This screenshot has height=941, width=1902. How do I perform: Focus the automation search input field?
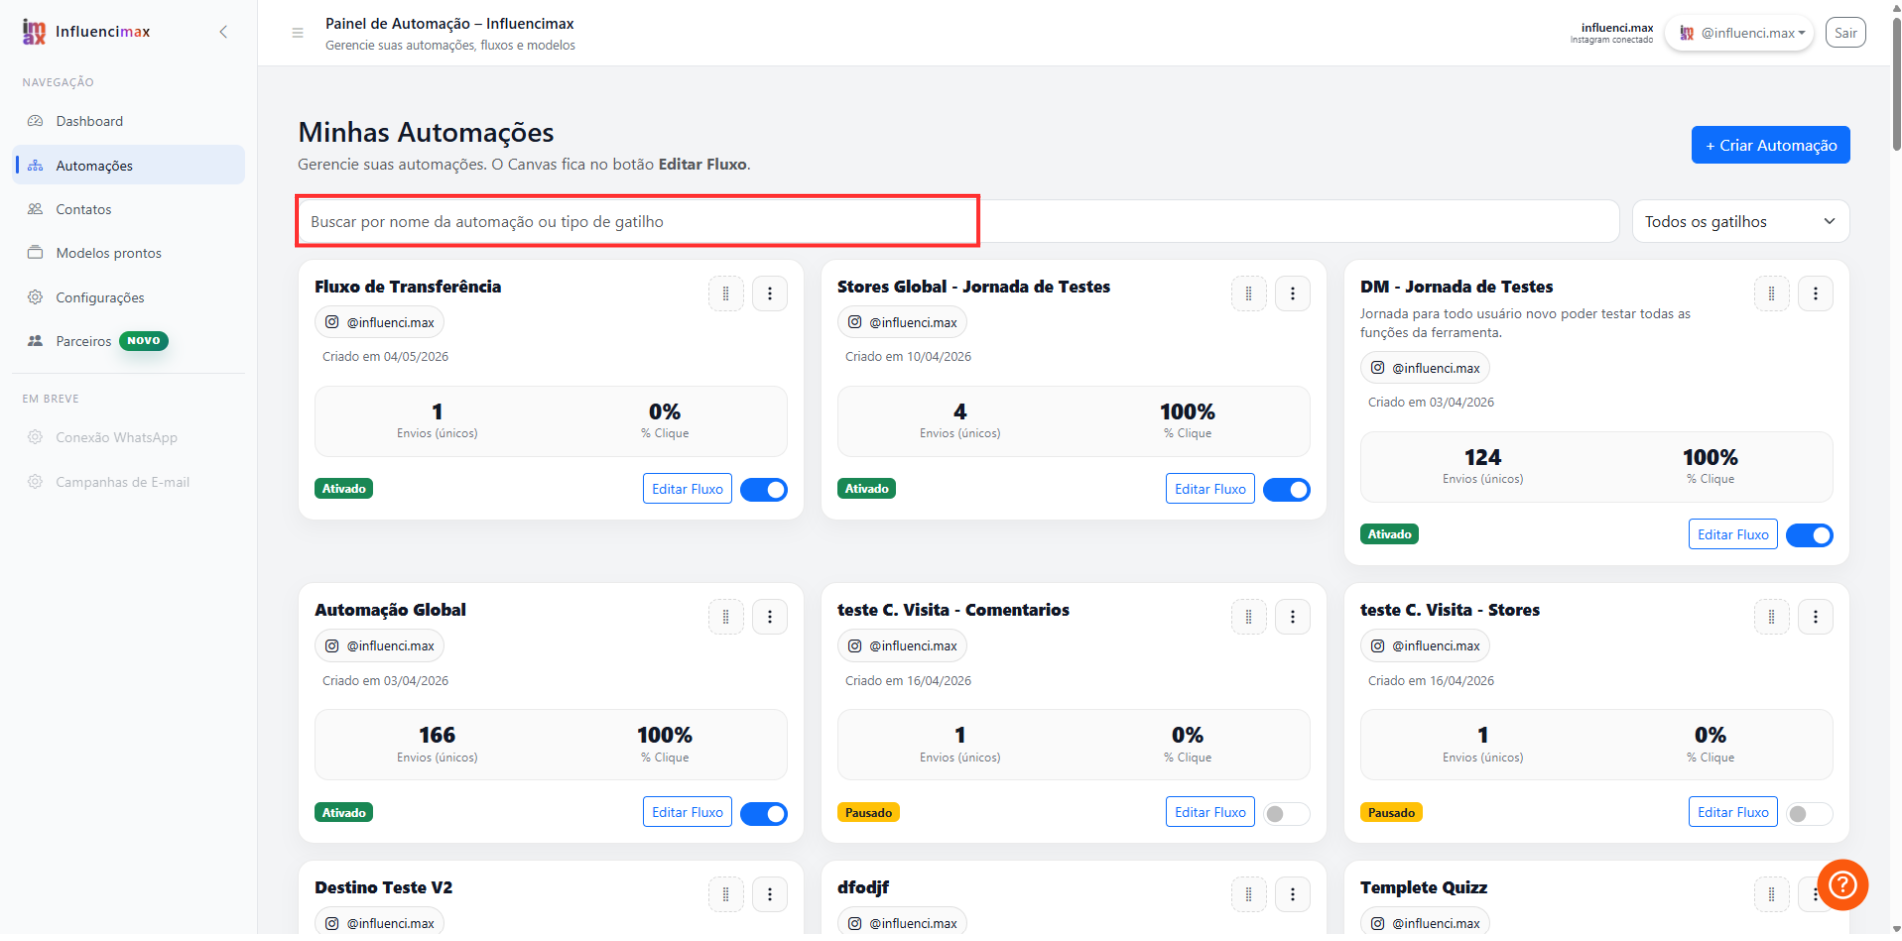click(x=958, y=222)
